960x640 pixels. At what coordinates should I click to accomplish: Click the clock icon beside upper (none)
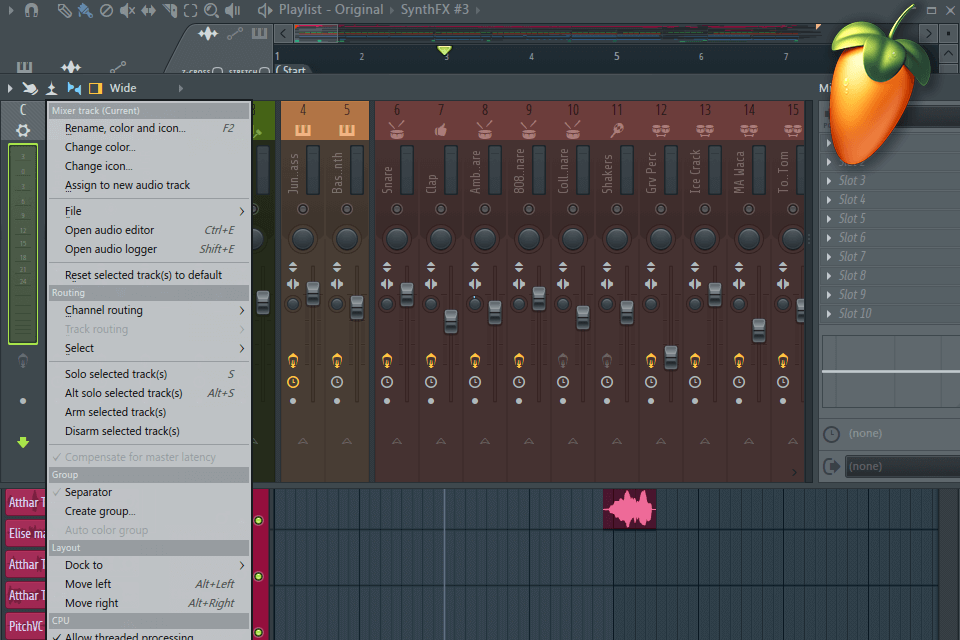(x=831, y=434)
